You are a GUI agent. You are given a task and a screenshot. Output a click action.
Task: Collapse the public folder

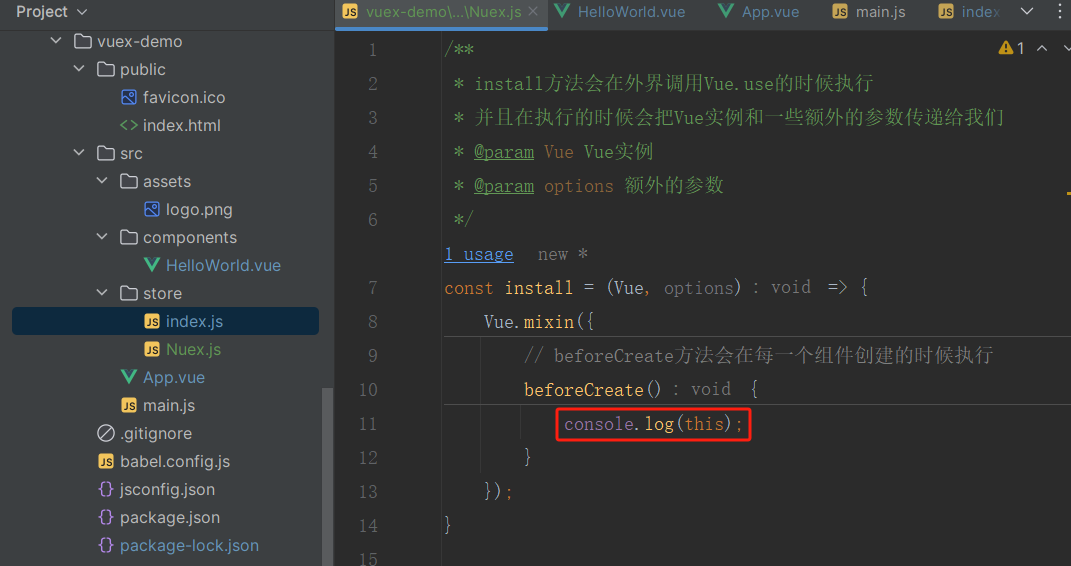pyautogui.click(x=79, y=70)
